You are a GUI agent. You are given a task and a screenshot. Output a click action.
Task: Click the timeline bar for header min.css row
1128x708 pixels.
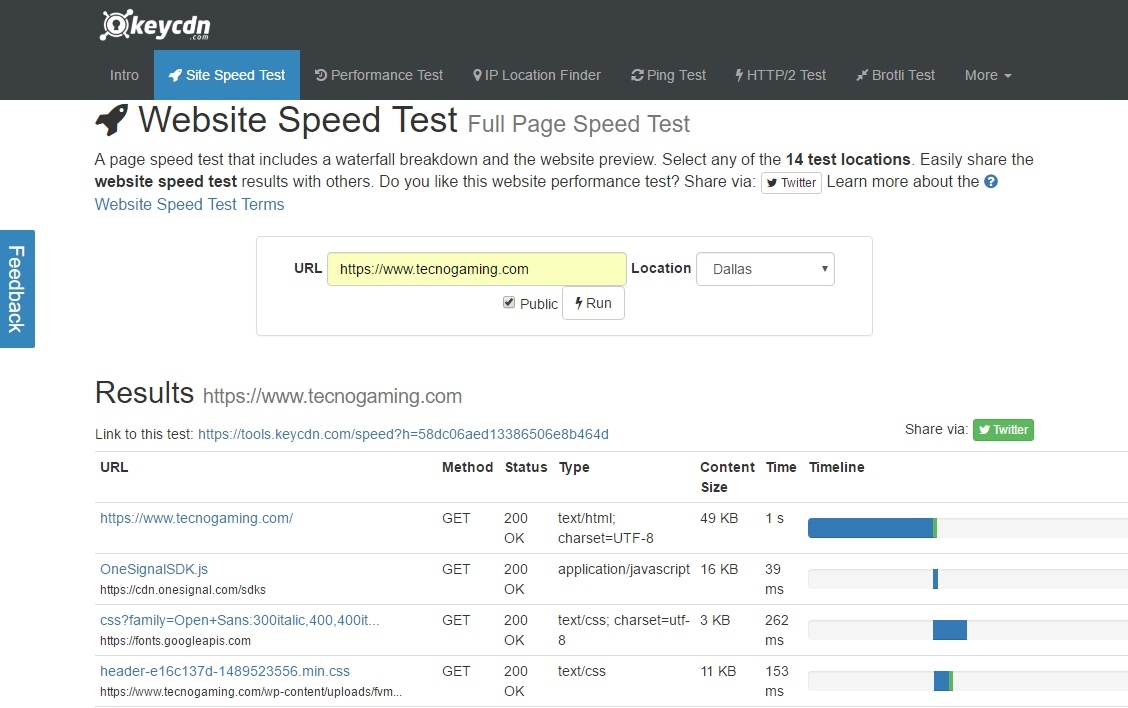point(943,681)
